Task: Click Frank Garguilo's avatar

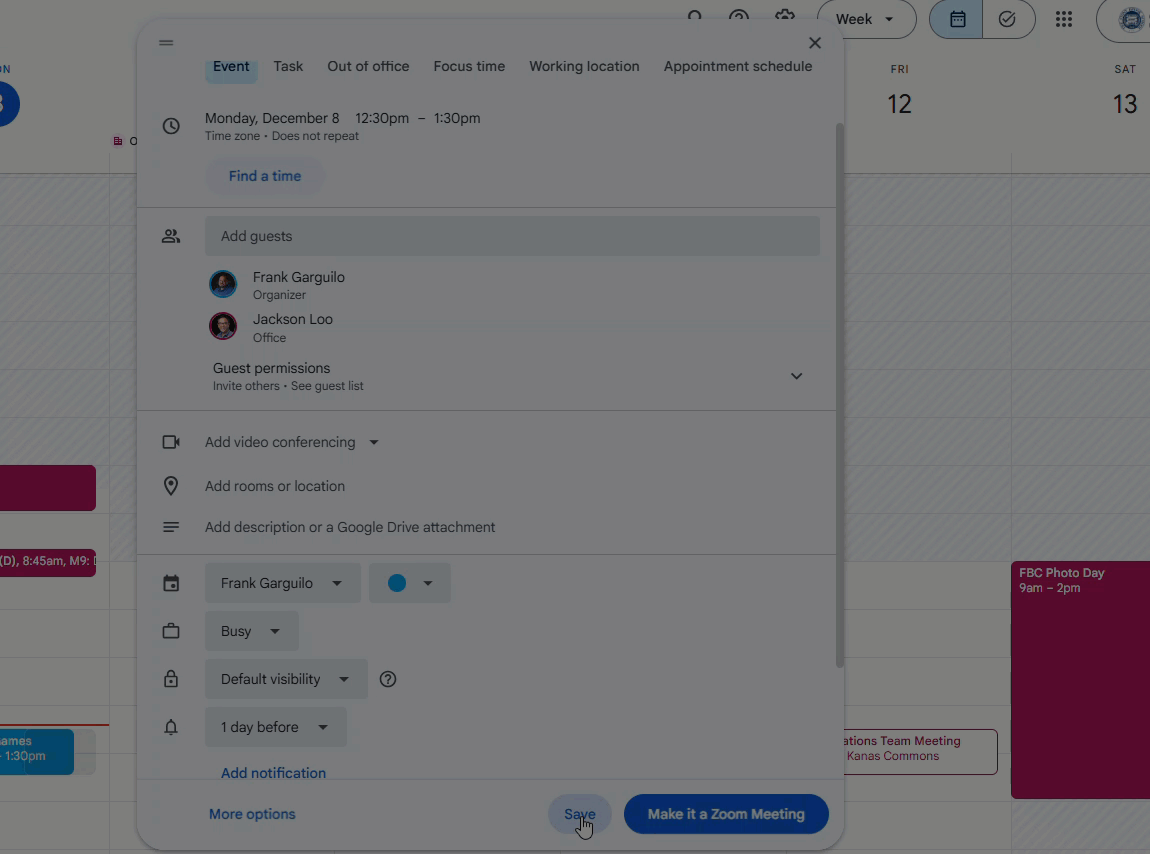Action: point(223,284)
